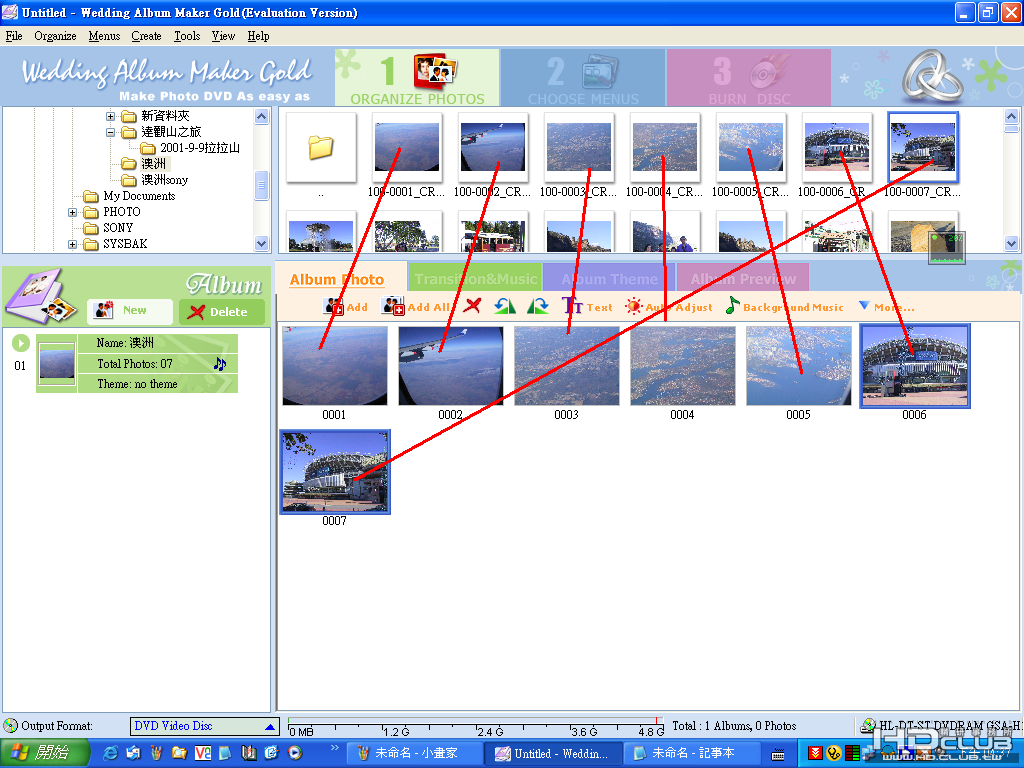Rotate photo left with green arrow icon
The image size is (1024, 768).
505,306
